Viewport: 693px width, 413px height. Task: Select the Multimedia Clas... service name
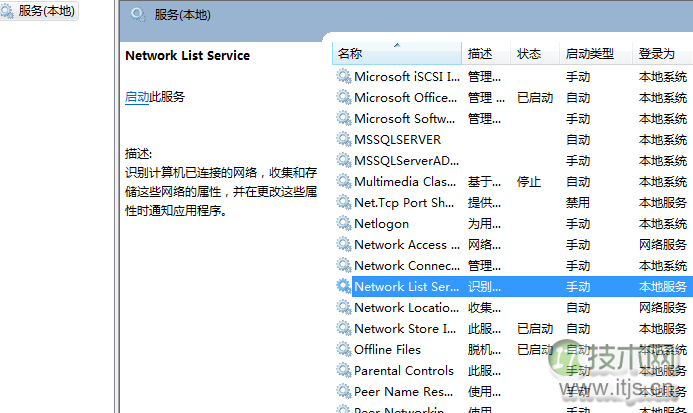(x=405, y=182)
